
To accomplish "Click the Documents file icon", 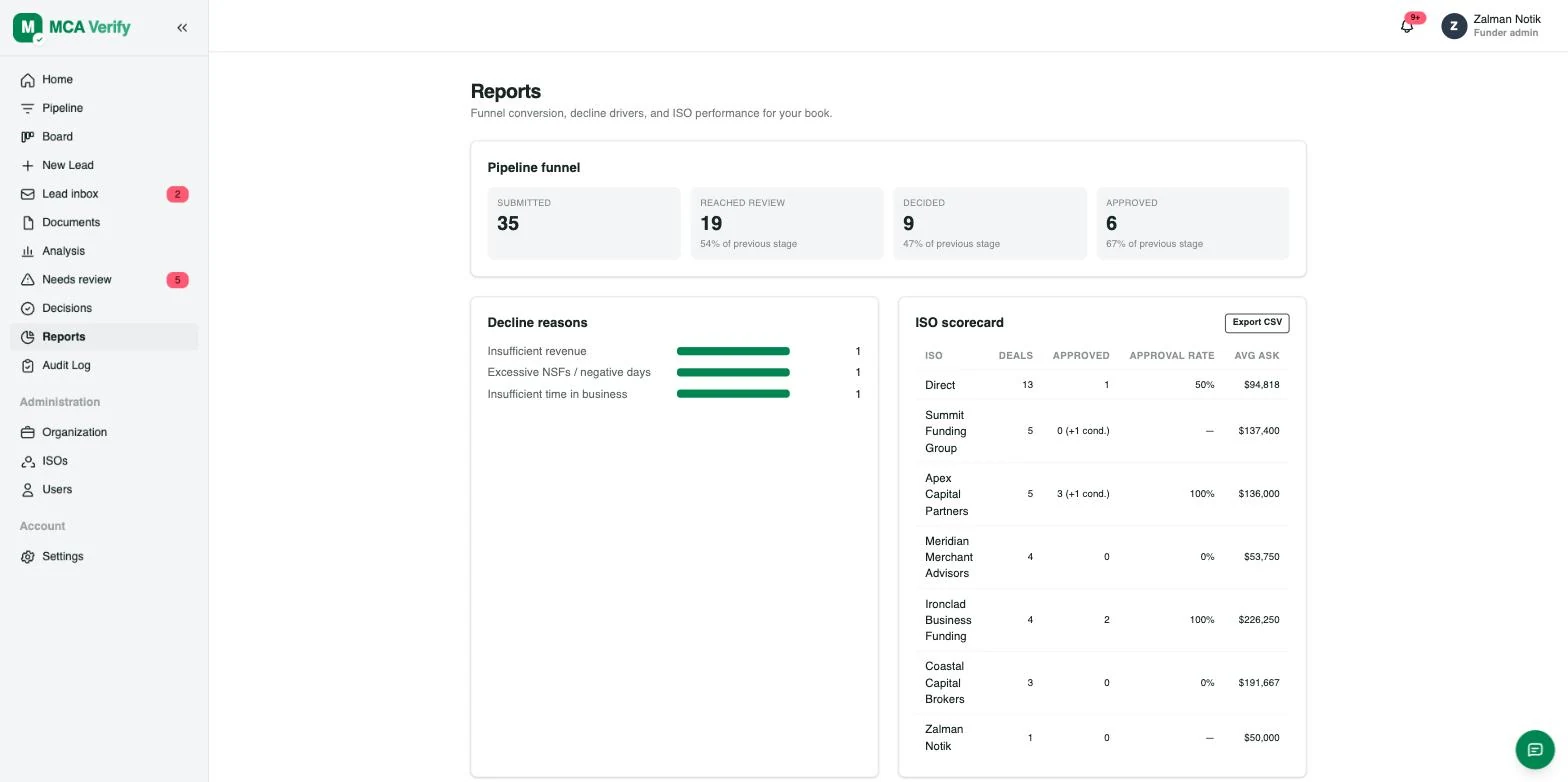I will pos(28,223).
